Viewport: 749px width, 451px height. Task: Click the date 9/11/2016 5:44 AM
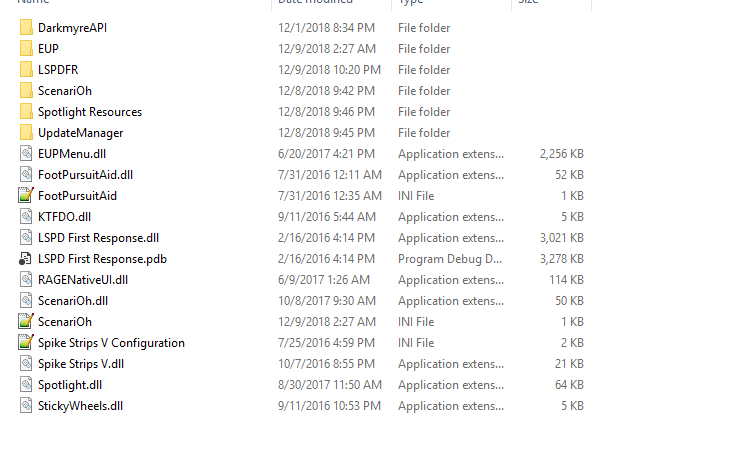(327, 217)
